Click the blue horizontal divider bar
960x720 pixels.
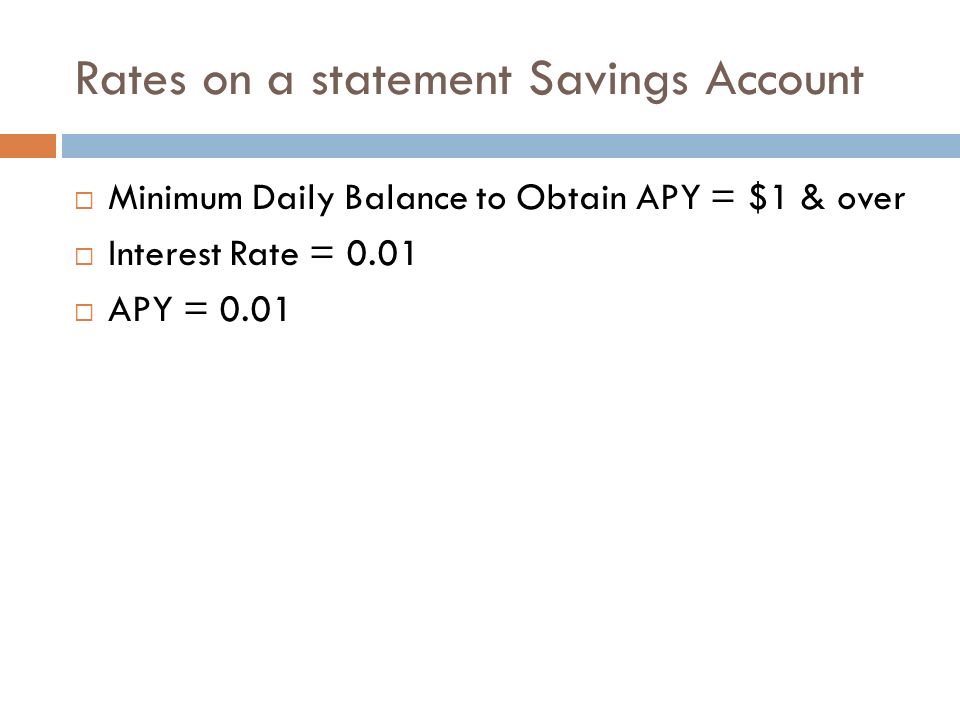(x=511, y=146)
